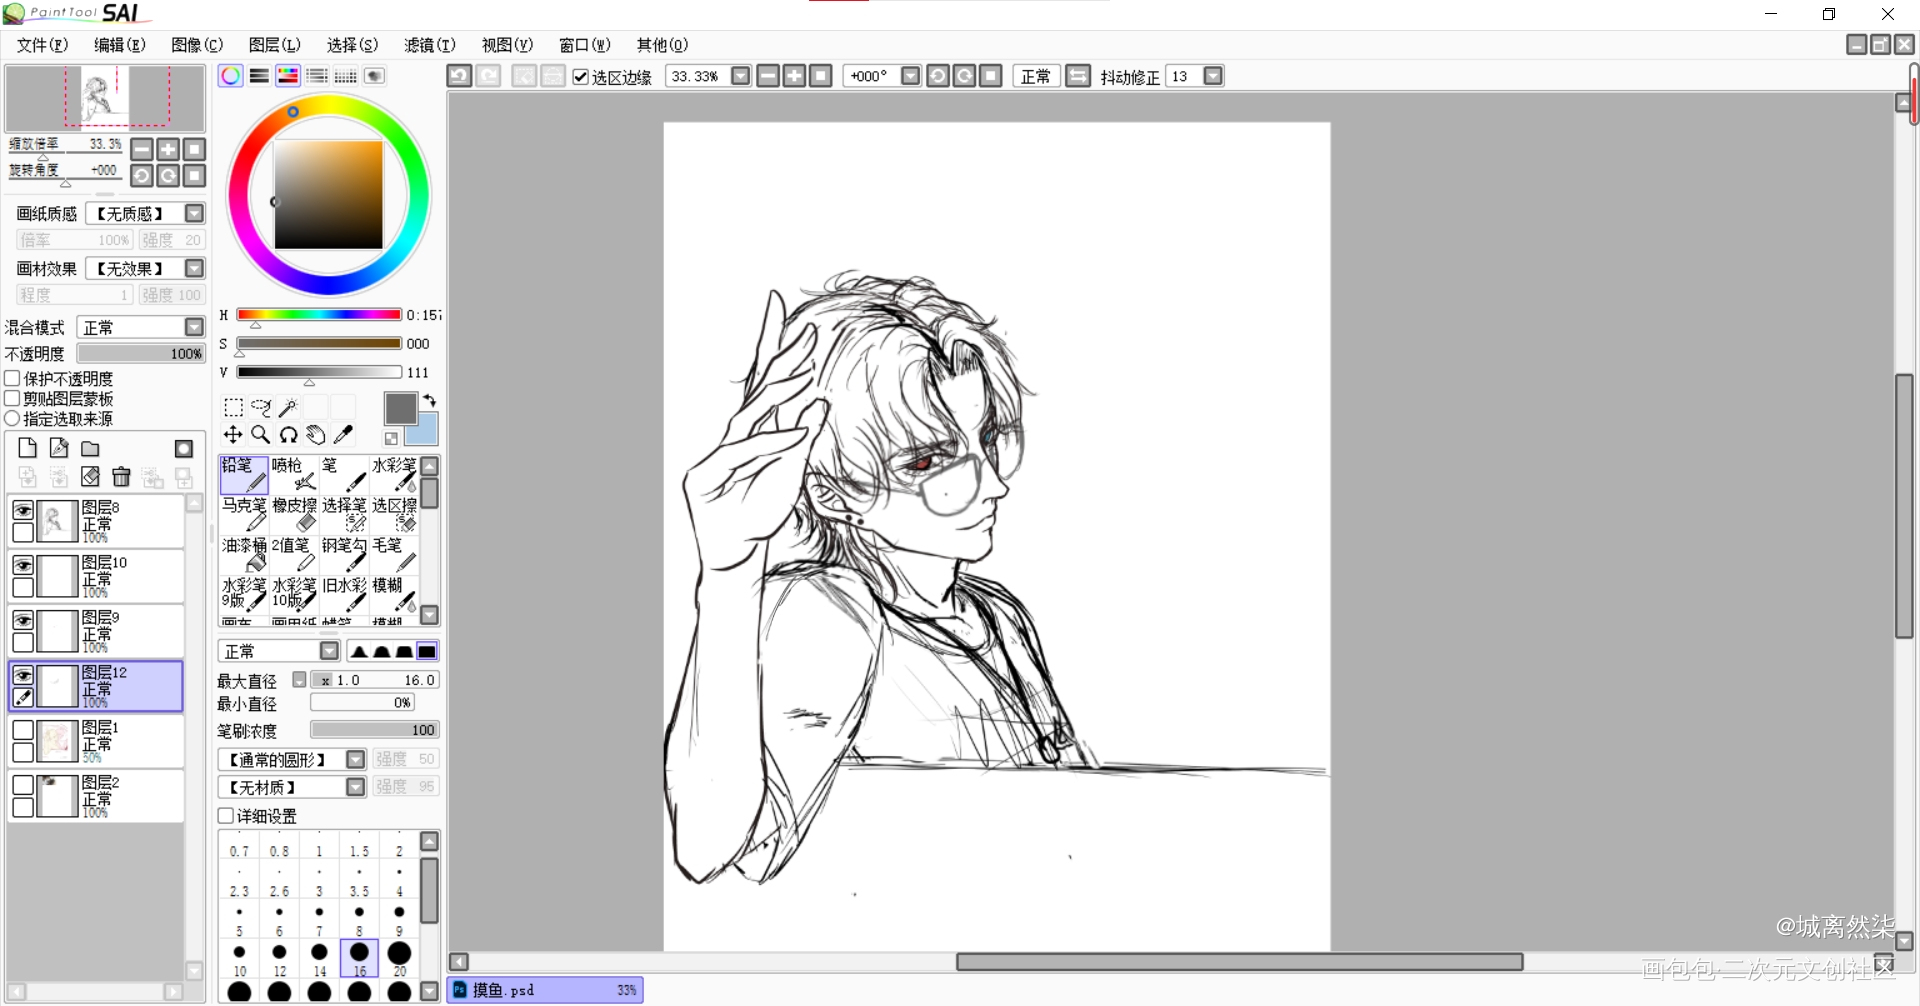Choose the magic wand selection tool

pos(288,407)
